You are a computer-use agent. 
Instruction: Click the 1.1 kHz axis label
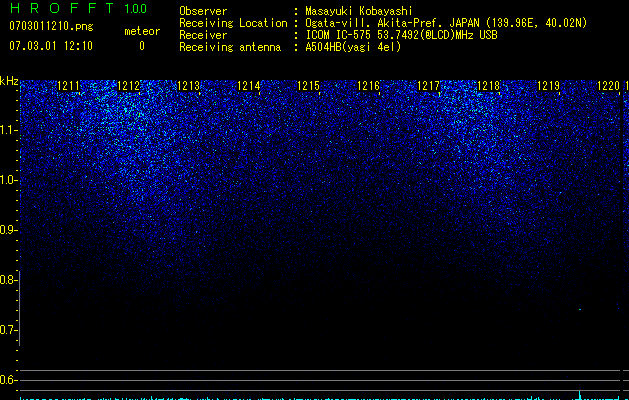[8, 130]
